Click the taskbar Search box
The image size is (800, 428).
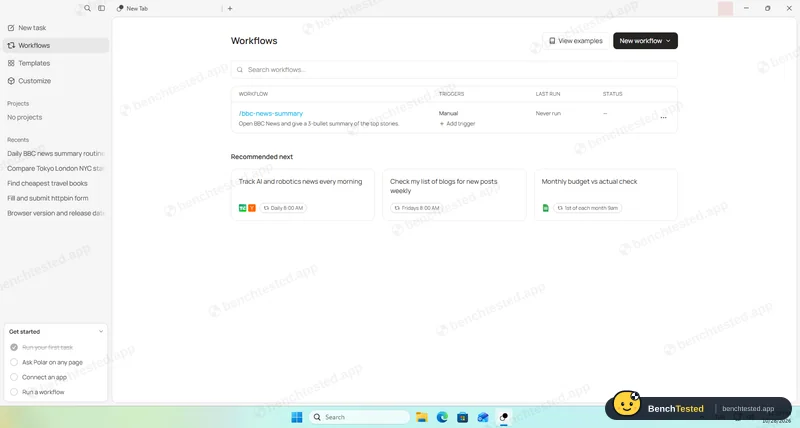pyautogui.click(x=359, y=417)
